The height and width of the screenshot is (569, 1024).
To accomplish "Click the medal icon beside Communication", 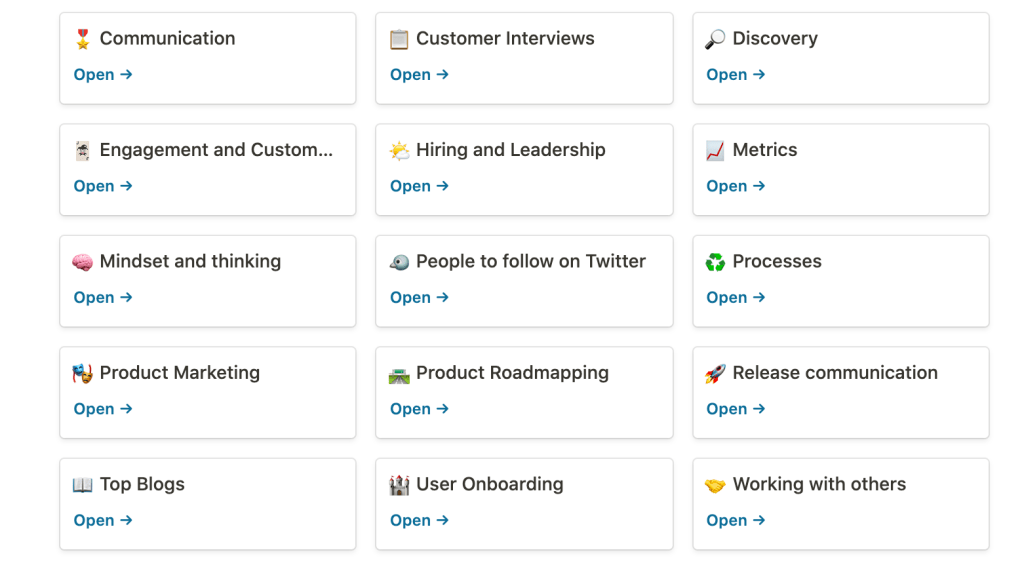I will coord(83,39).
